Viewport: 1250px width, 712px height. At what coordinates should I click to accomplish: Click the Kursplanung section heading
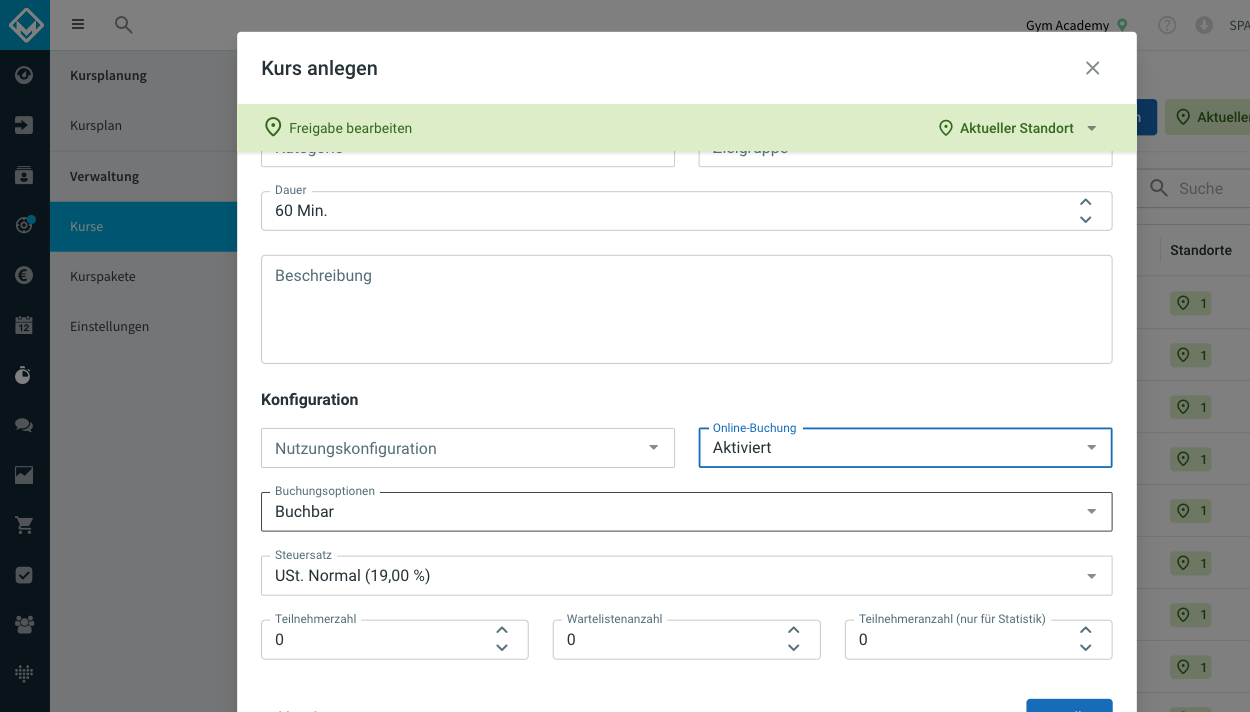(108, 76)
